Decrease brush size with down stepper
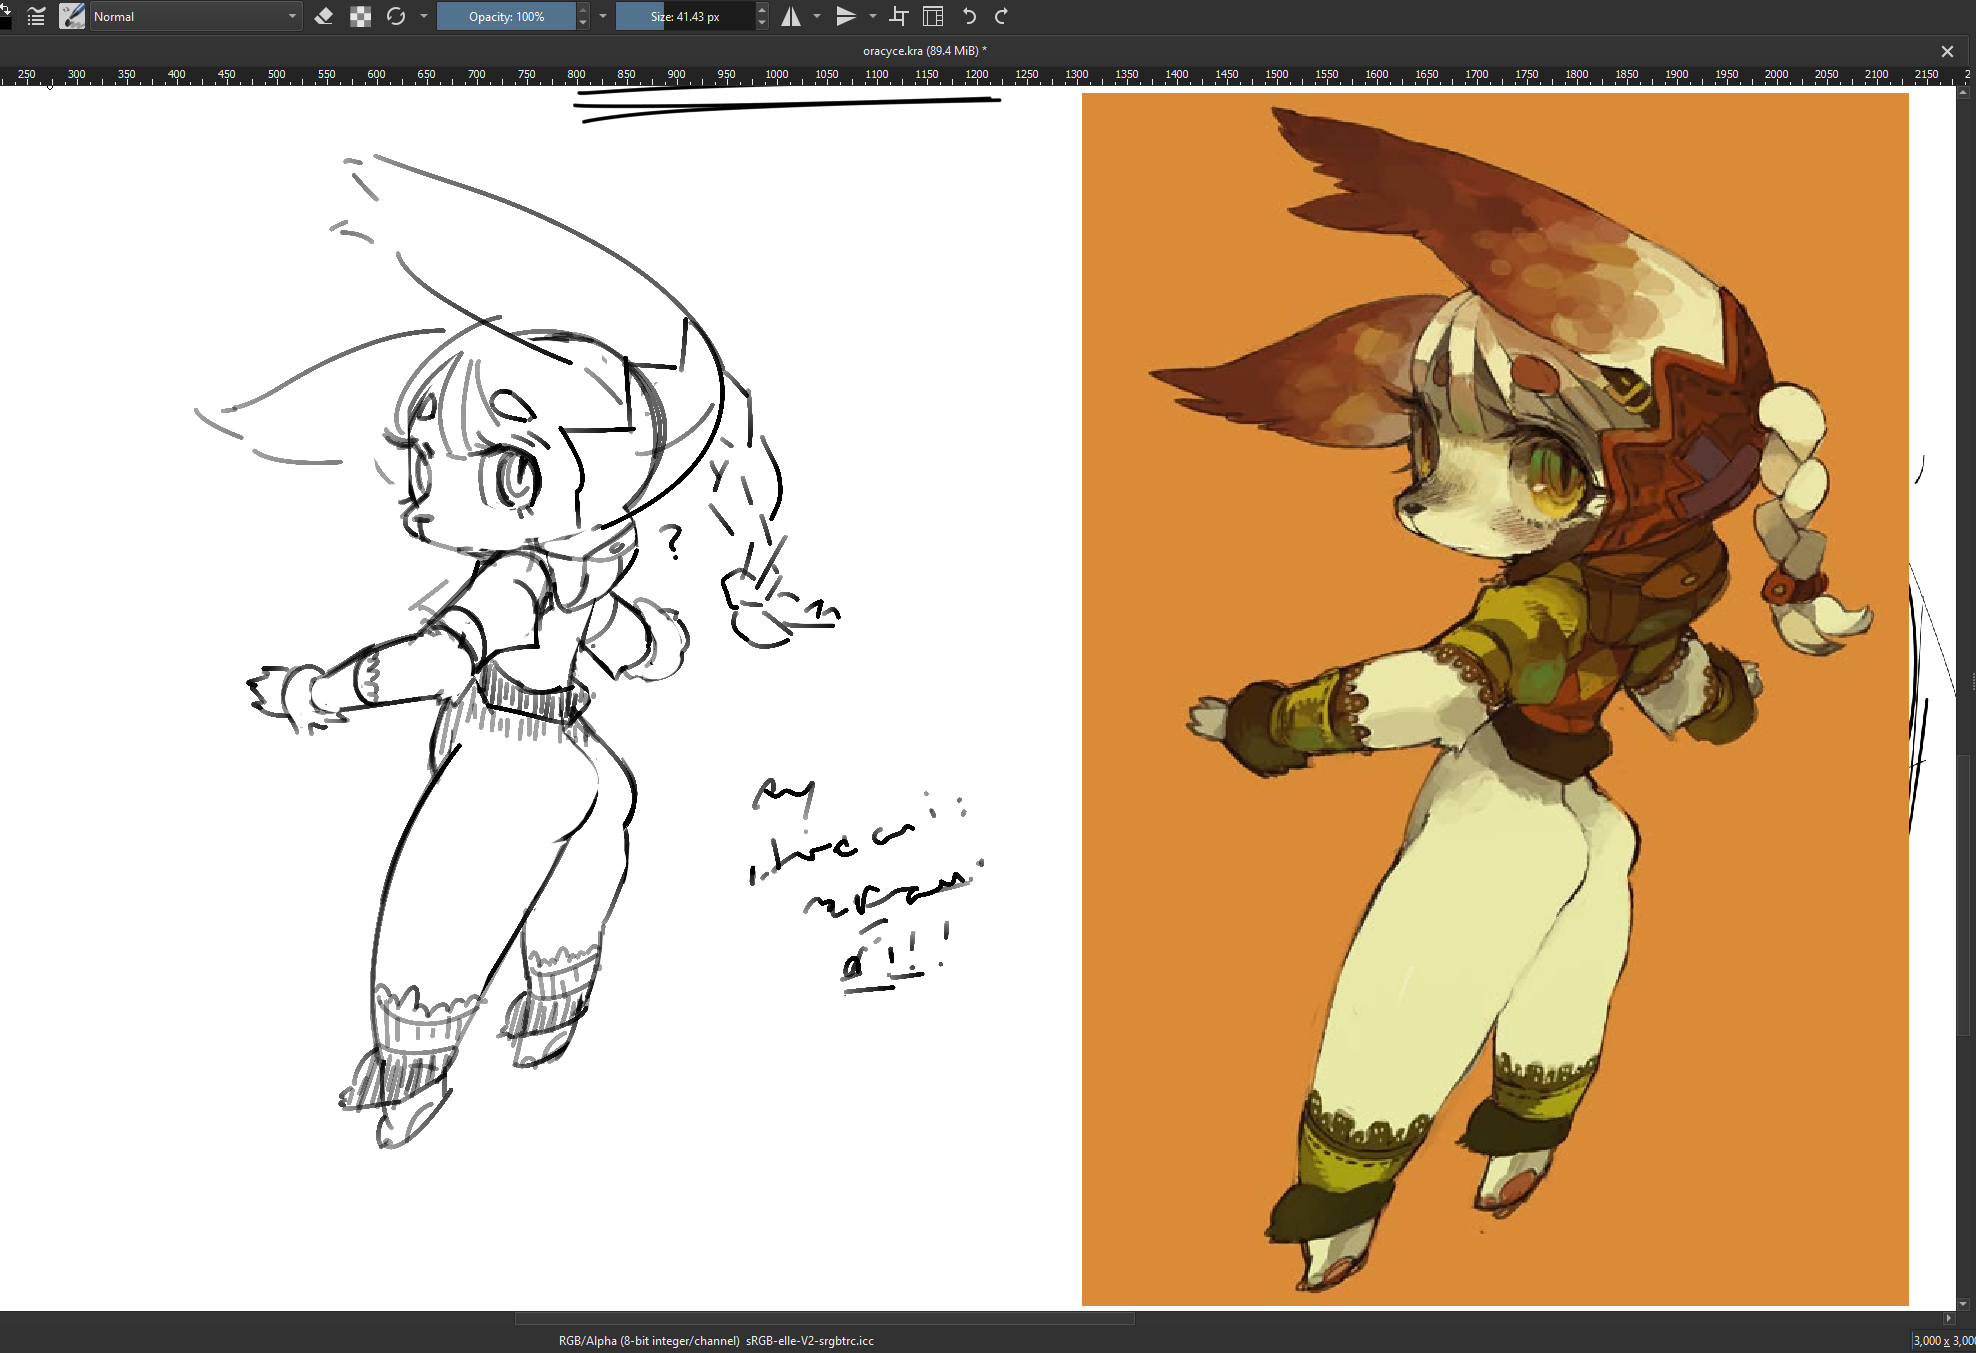1976x1353 pixels. point(762,23)
